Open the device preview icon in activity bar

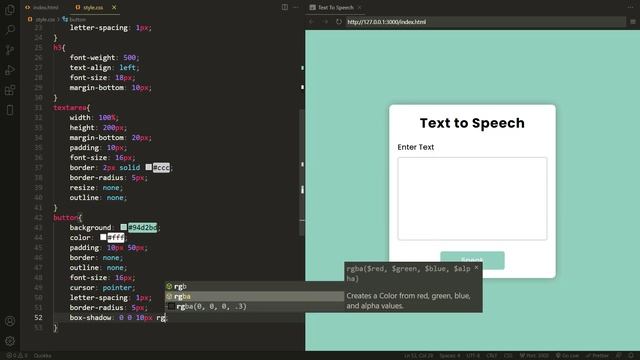(x=10, y=110)
